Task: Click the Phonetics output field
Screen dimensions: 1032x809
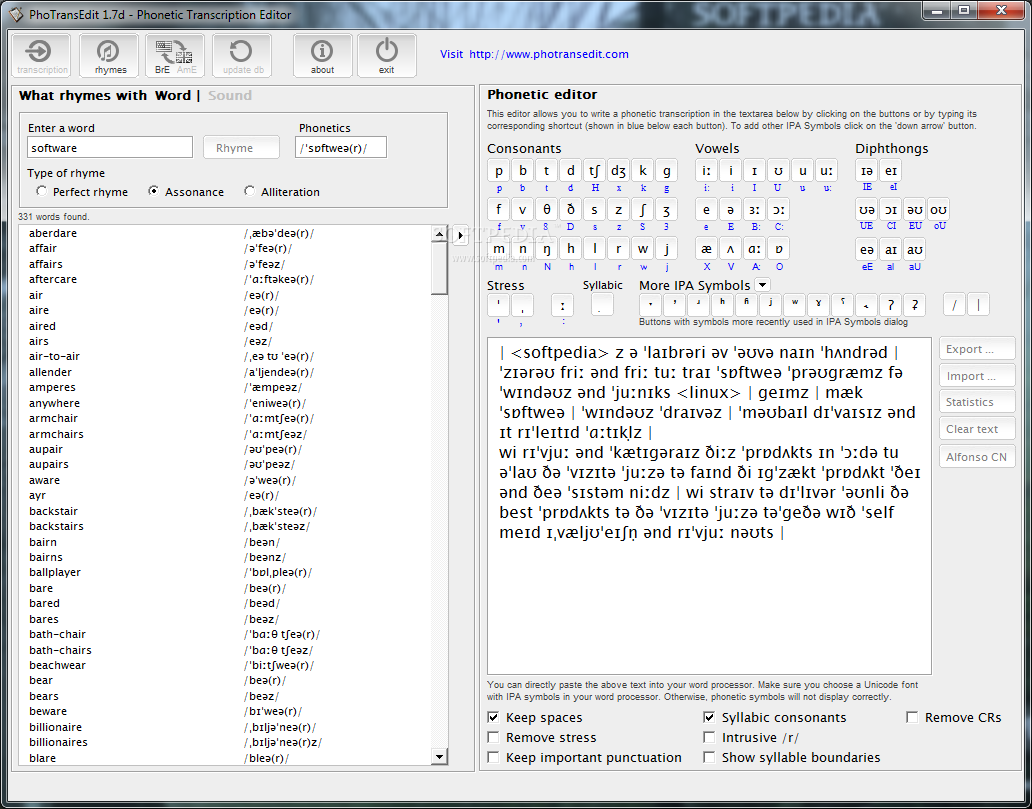Action: 341,147
